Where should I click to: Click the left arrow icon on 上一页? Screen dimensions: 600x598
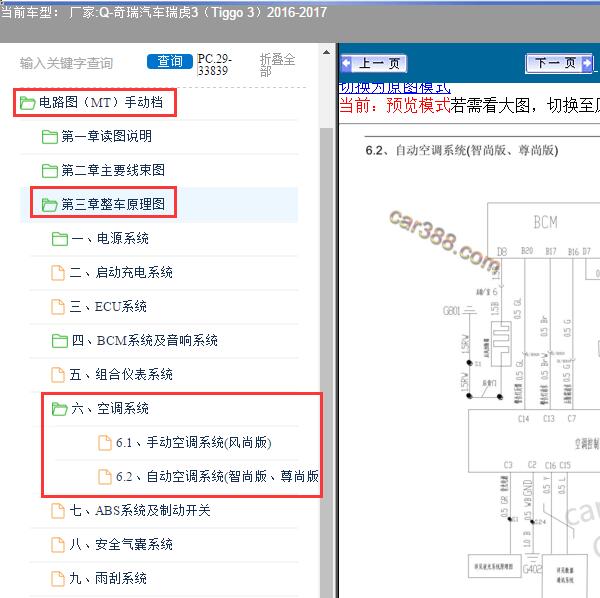tap(346, 63)
